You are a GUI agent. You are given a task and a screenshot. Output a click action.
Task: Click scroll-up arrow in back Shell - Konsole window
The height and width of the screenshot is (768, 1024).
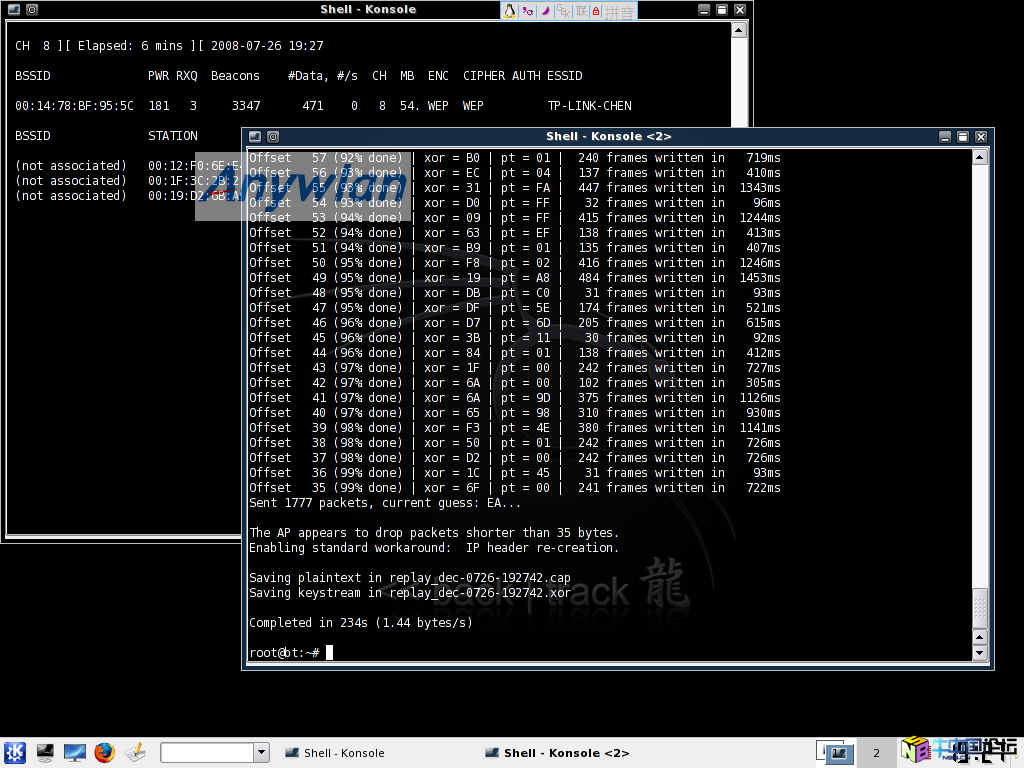tap(739, 31)
